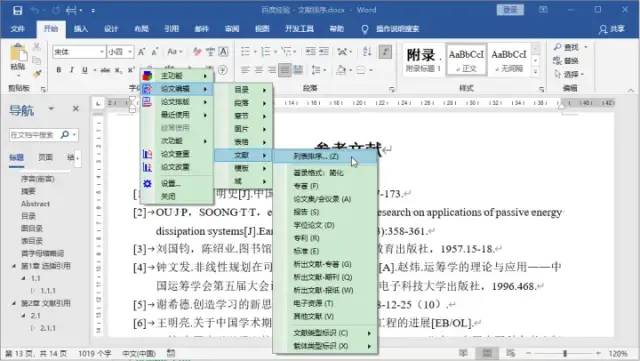640x361 pixels.
Task: Collapse the 第2章 heading in navigation
Action: pyautogui.click(x=14, y=303)
